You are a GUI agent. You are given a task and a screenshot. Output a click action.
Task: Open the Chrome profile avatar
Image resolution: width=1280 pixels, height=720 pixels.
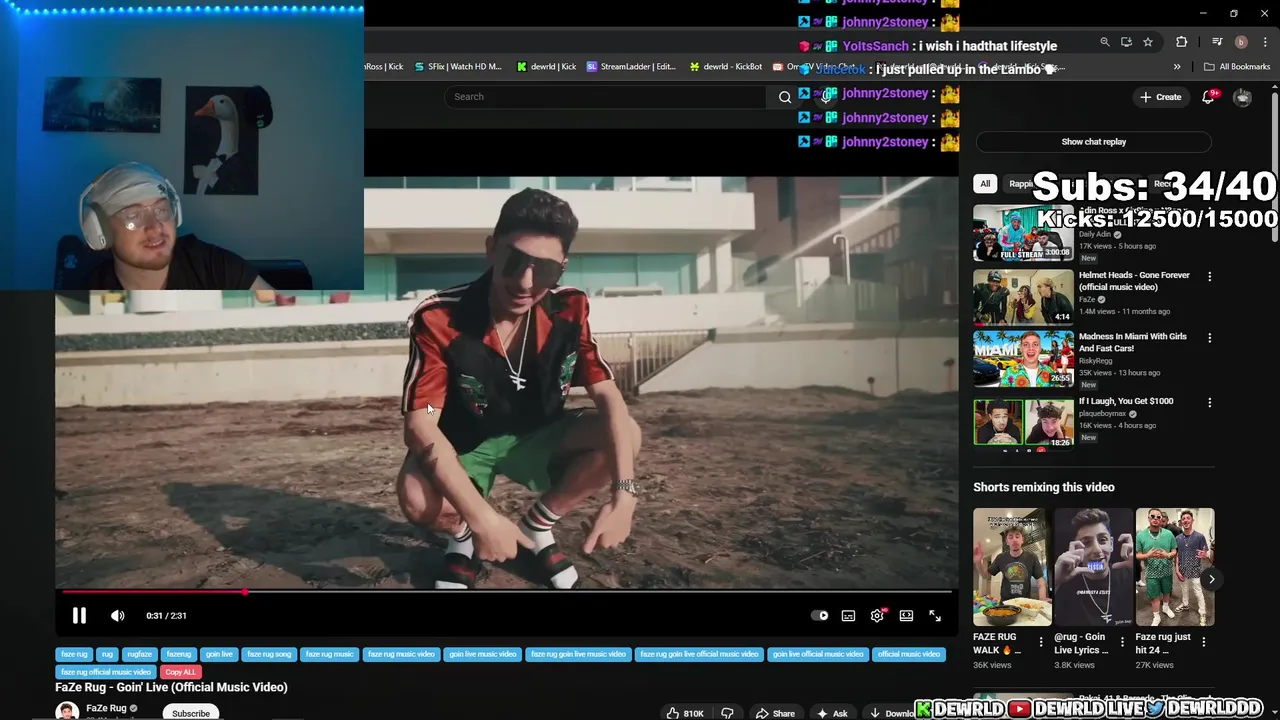[x=1241, y=42]
